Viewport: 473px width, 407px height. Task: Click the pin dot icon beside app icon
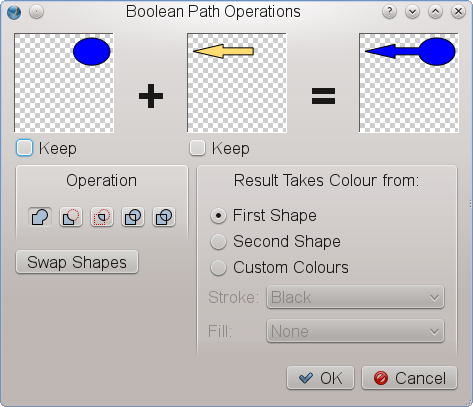[x=36, y=12]
